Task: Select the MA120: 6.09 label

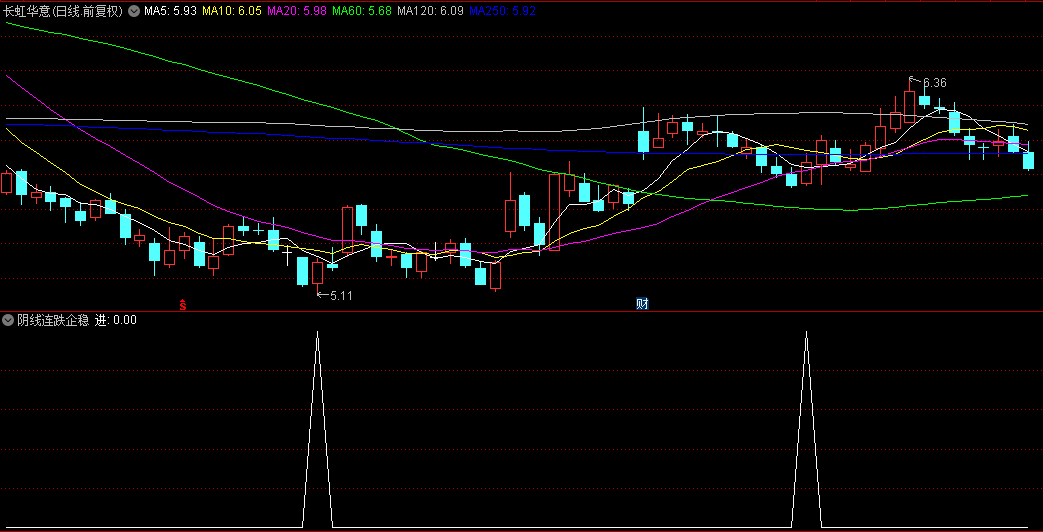Action: pyautogui.click(x=430, y=11)
